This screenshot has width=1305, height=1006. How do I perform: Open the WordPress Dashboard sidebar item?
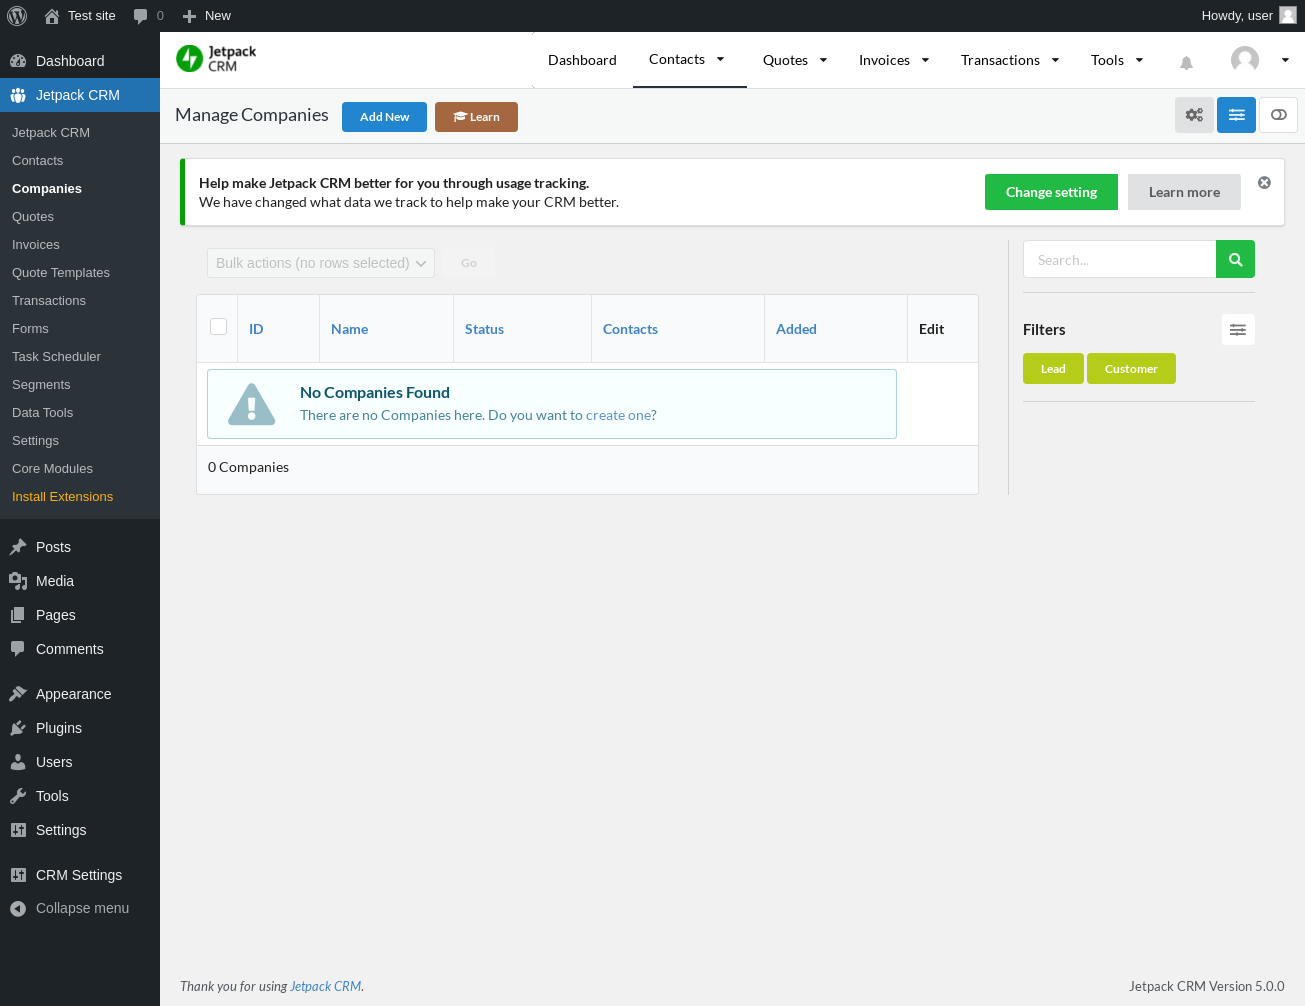[80, 61]
